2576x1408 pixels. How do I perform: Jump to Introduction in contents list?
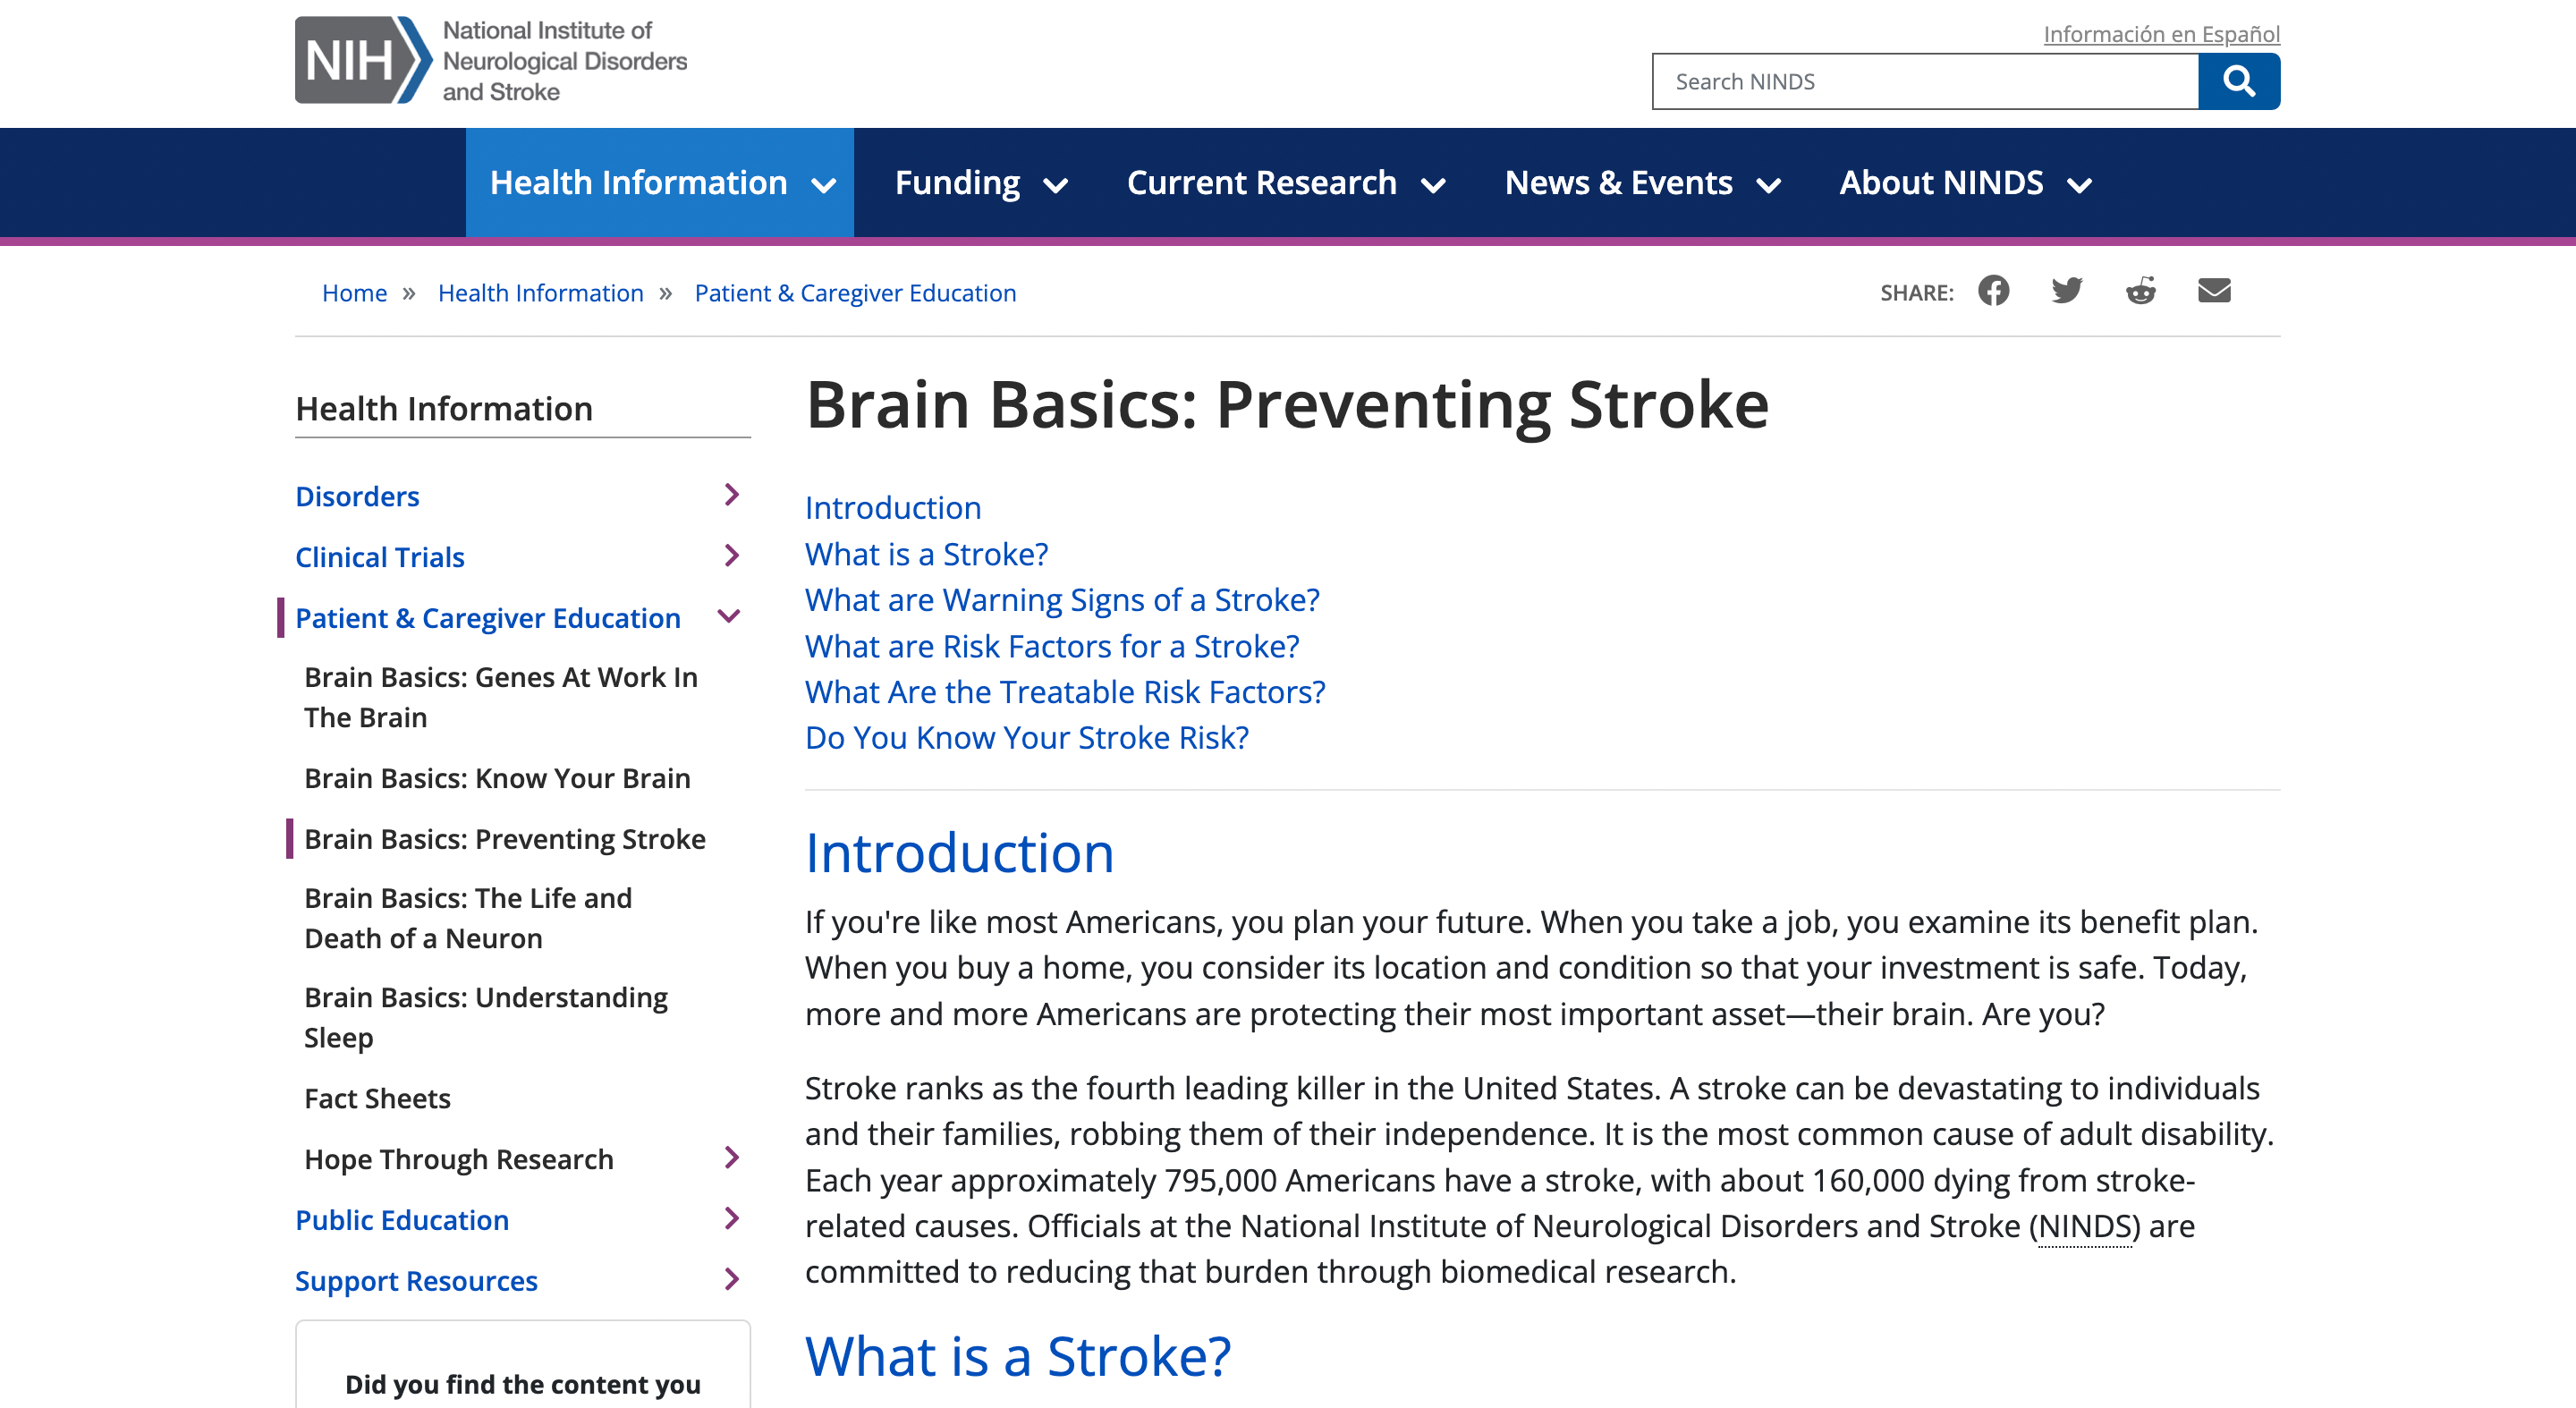click(x=893, y=508)
